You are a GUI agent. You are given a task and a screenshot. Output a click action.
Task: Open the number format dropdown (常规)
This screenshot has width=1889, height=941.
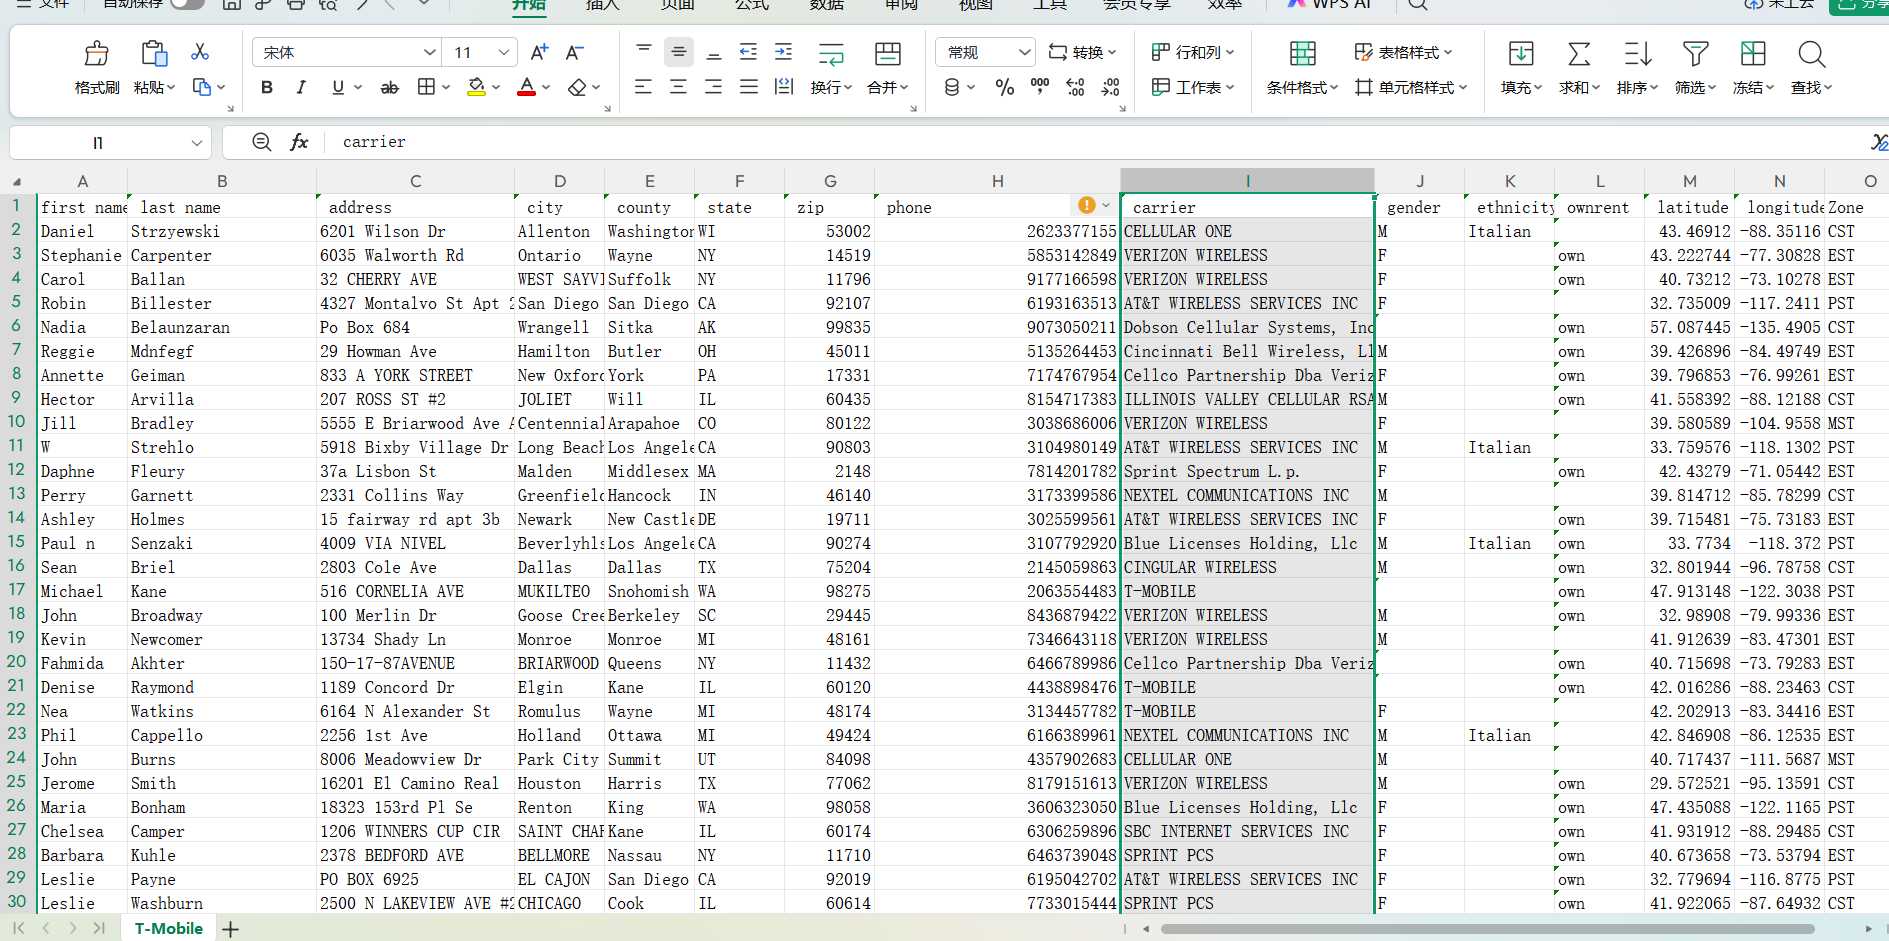pos(1024,52)
